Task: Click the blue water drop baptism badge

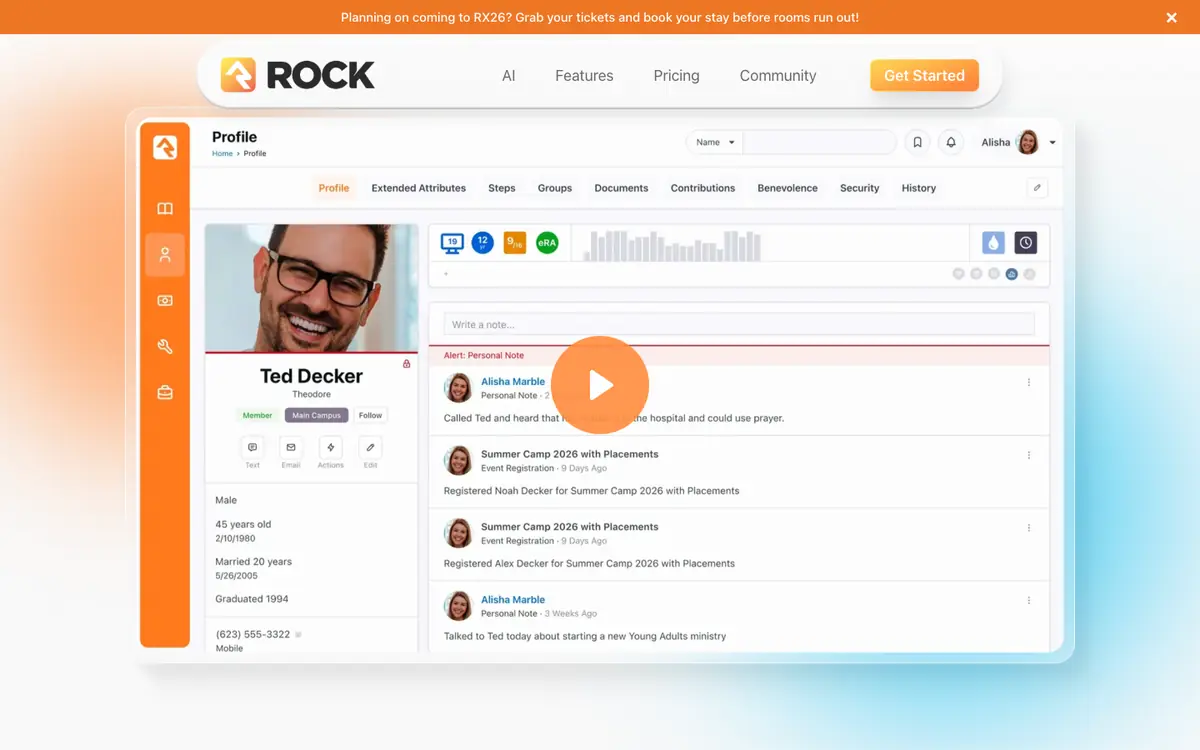Action: [993, 242]
